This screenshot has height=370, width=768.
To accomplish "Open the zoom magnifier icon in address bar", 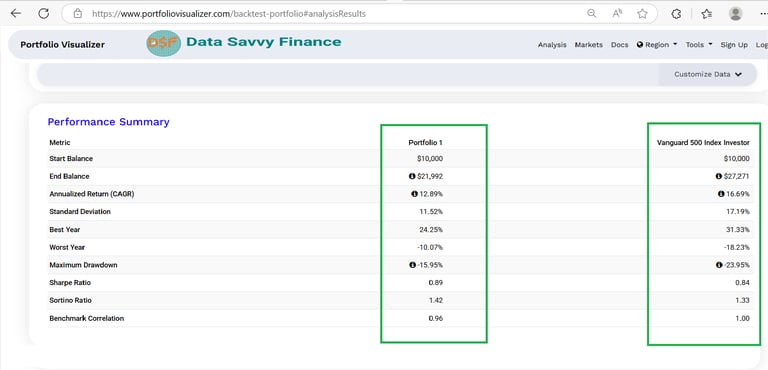I will 592,14.
